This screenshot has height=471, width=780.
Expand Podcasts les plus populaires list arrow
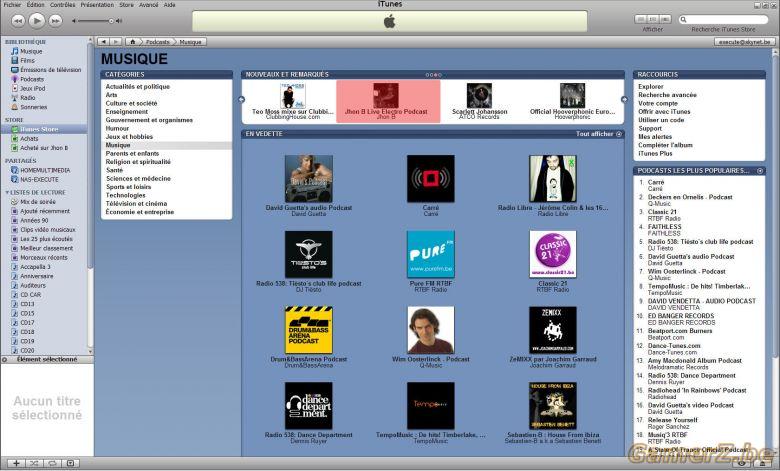[760, 171]
